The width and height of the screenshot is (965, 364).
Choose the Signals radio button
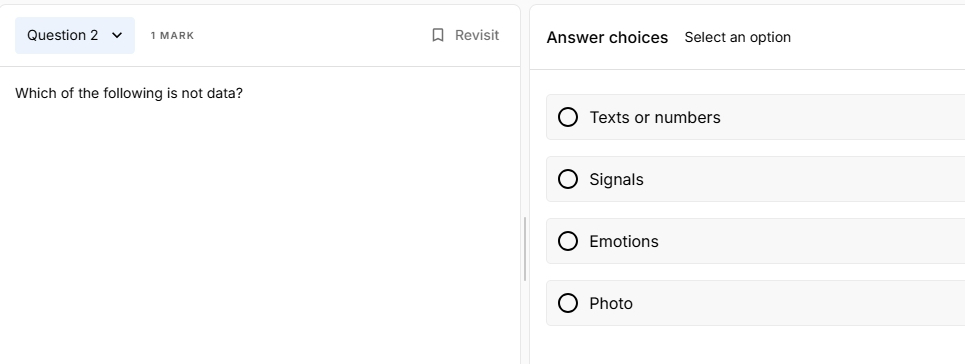pyautogui.click(x=567, y=179)
